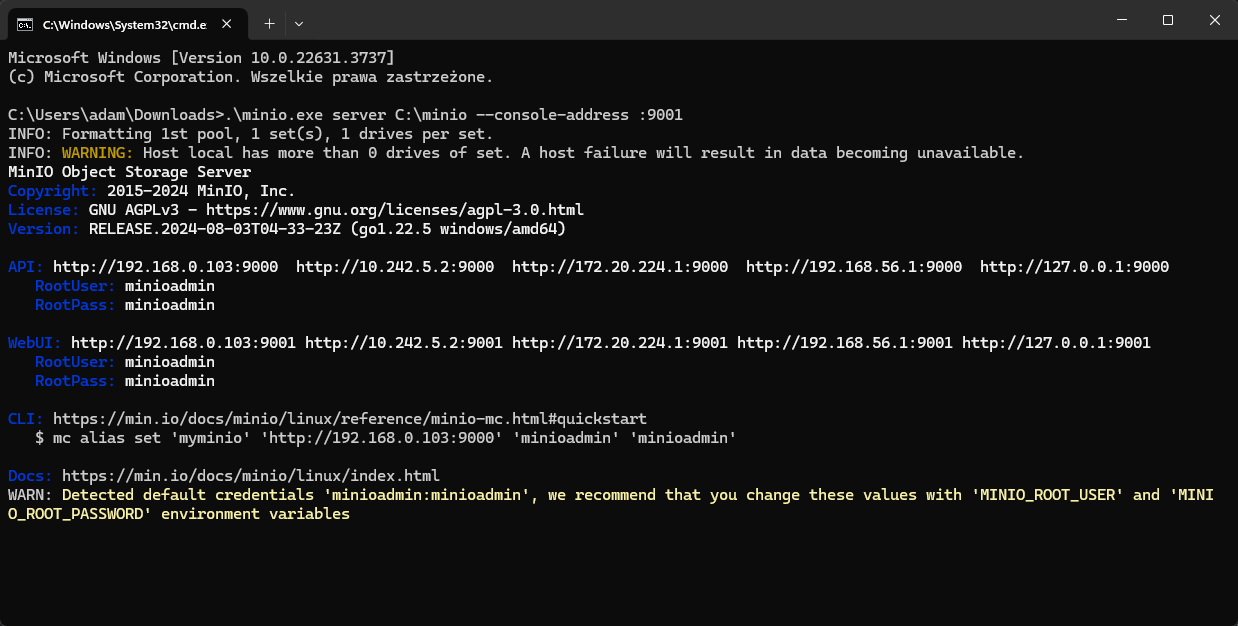Launch localhost WebUI http://127.0.0.1:9001
This screenshot has height=626, width=1238.
tap(1056, 343)
